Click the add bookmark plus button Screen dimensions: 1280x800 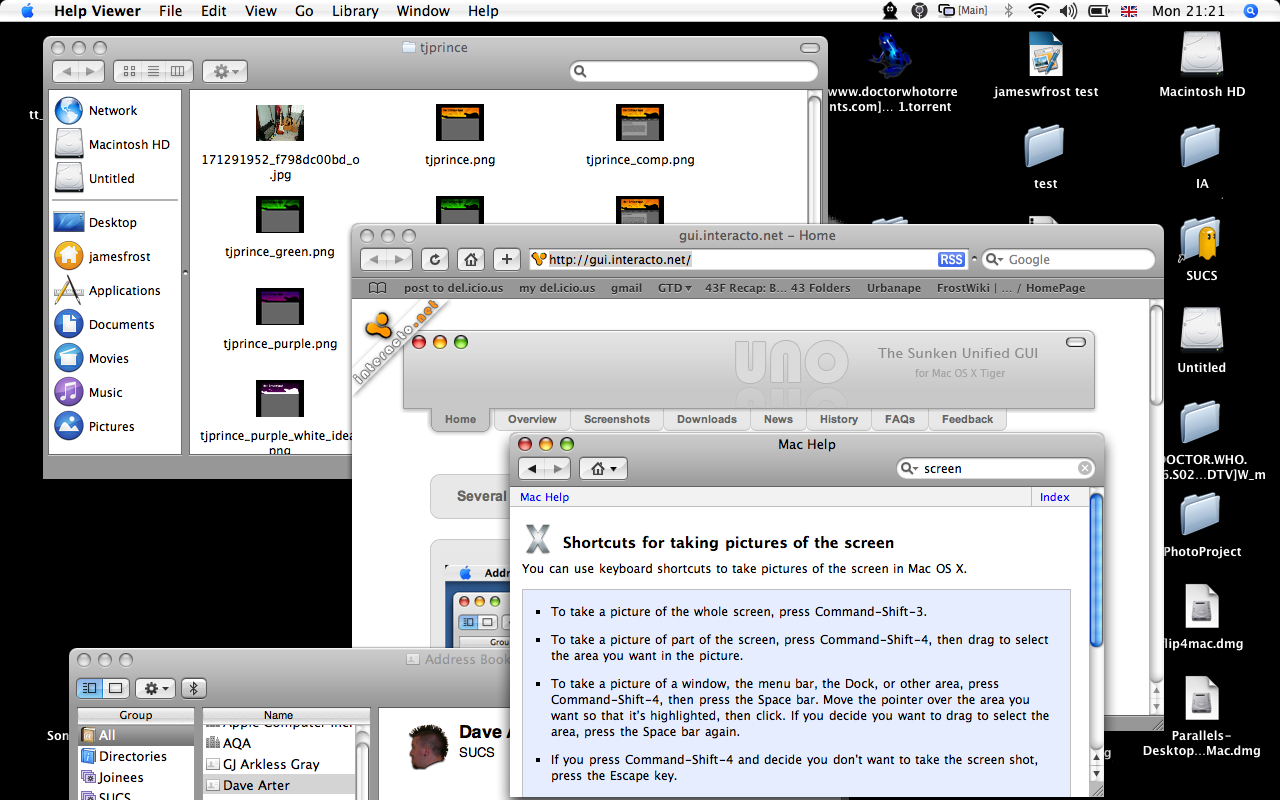click(x=507, y=260)
